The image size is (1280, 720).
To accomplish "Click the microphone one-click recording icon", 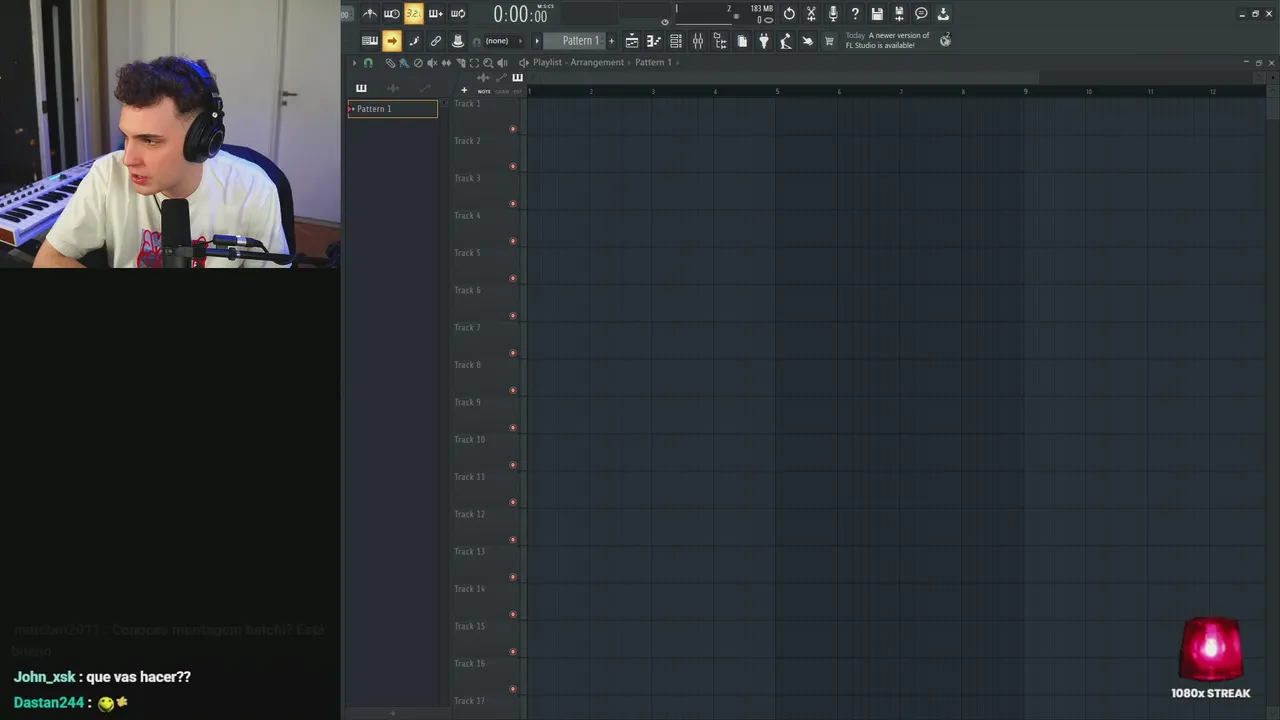I will [x=833, y=14].
